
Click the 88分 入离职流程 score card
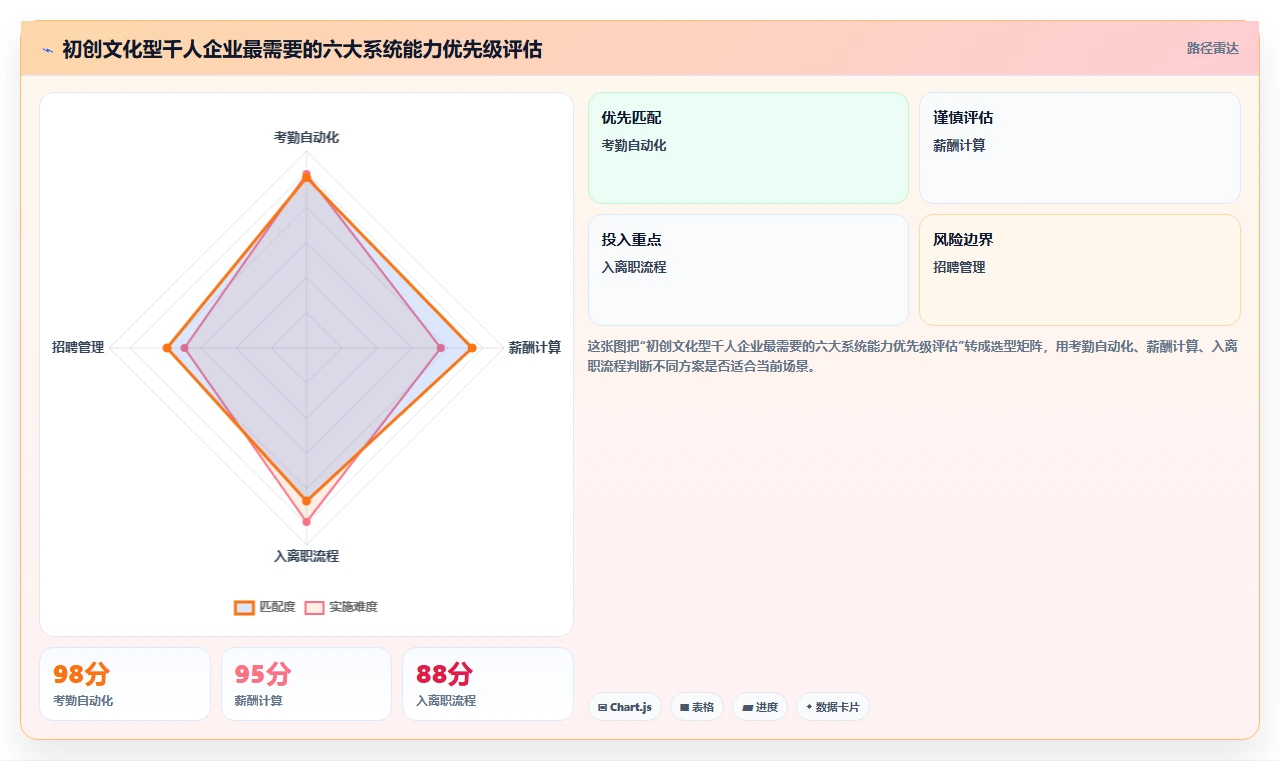[x=488, y=684]
